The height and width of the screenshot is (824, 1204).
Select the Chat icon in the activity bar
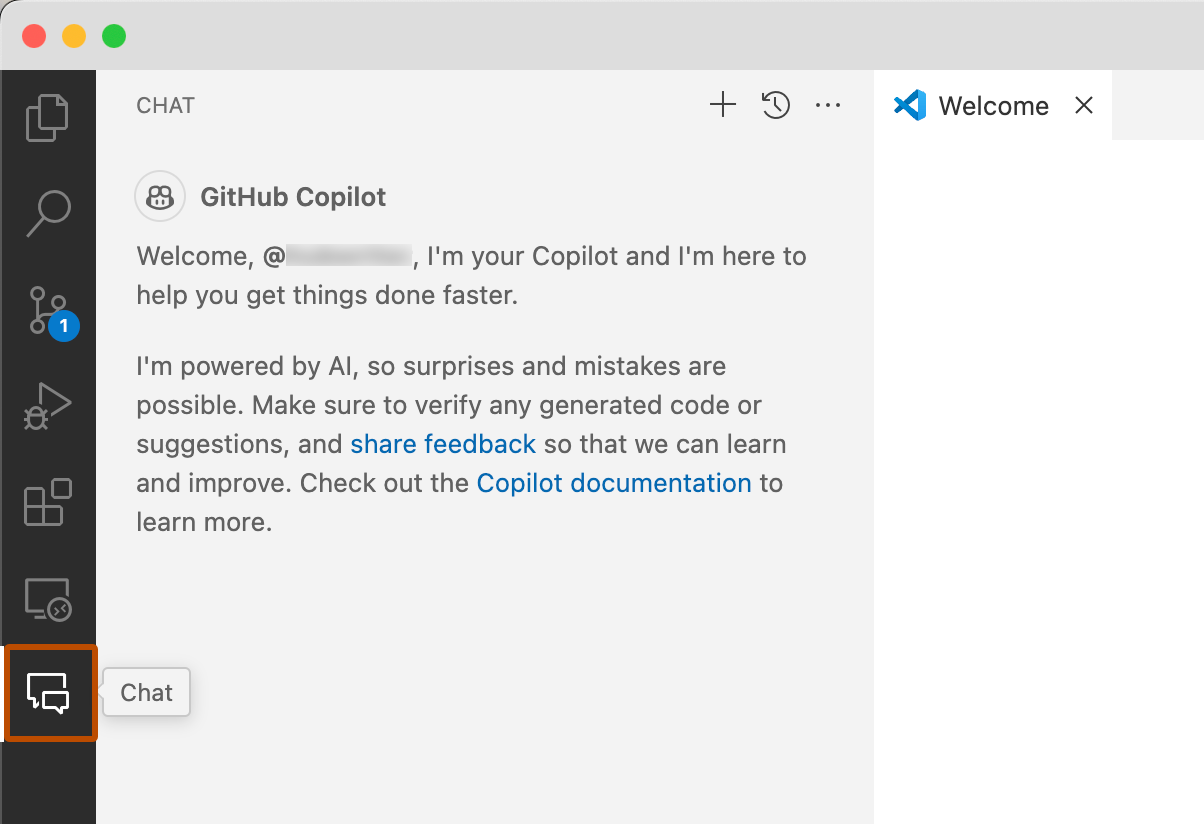click(50, 693)
